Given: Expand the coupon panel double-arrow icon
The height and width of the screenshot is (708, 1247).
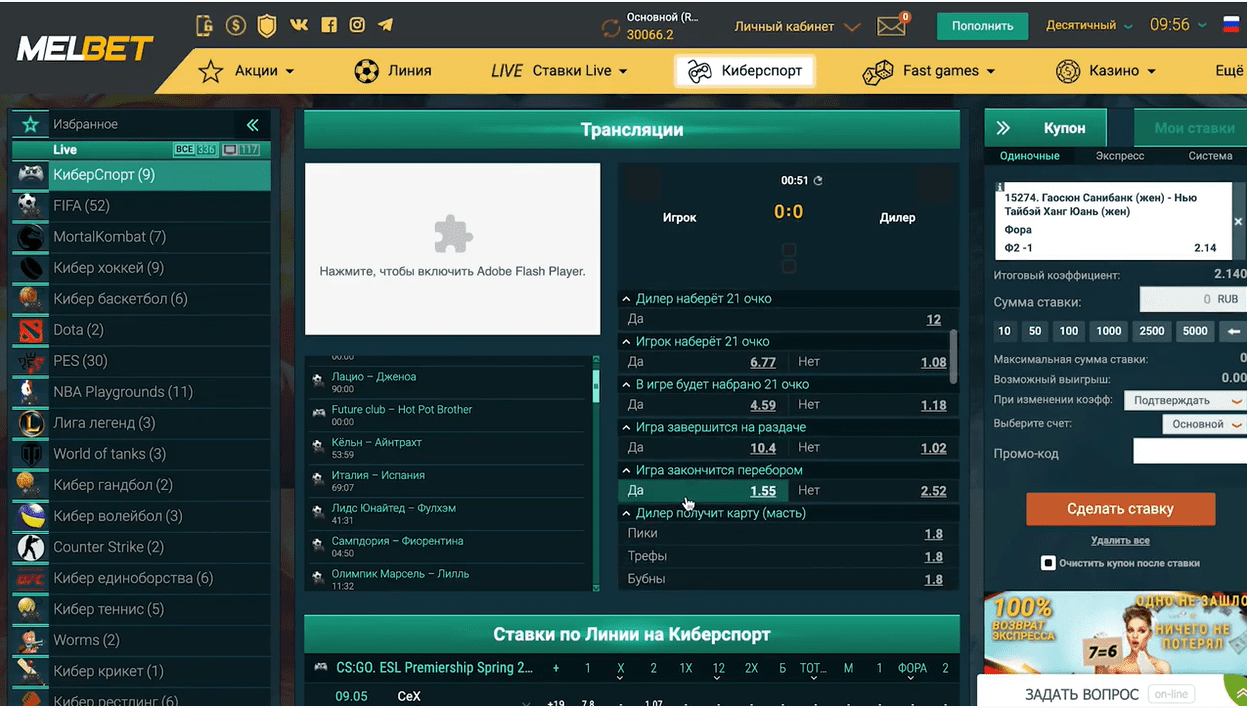Looking at the screenshot, I should click(x=1003, y=128).
